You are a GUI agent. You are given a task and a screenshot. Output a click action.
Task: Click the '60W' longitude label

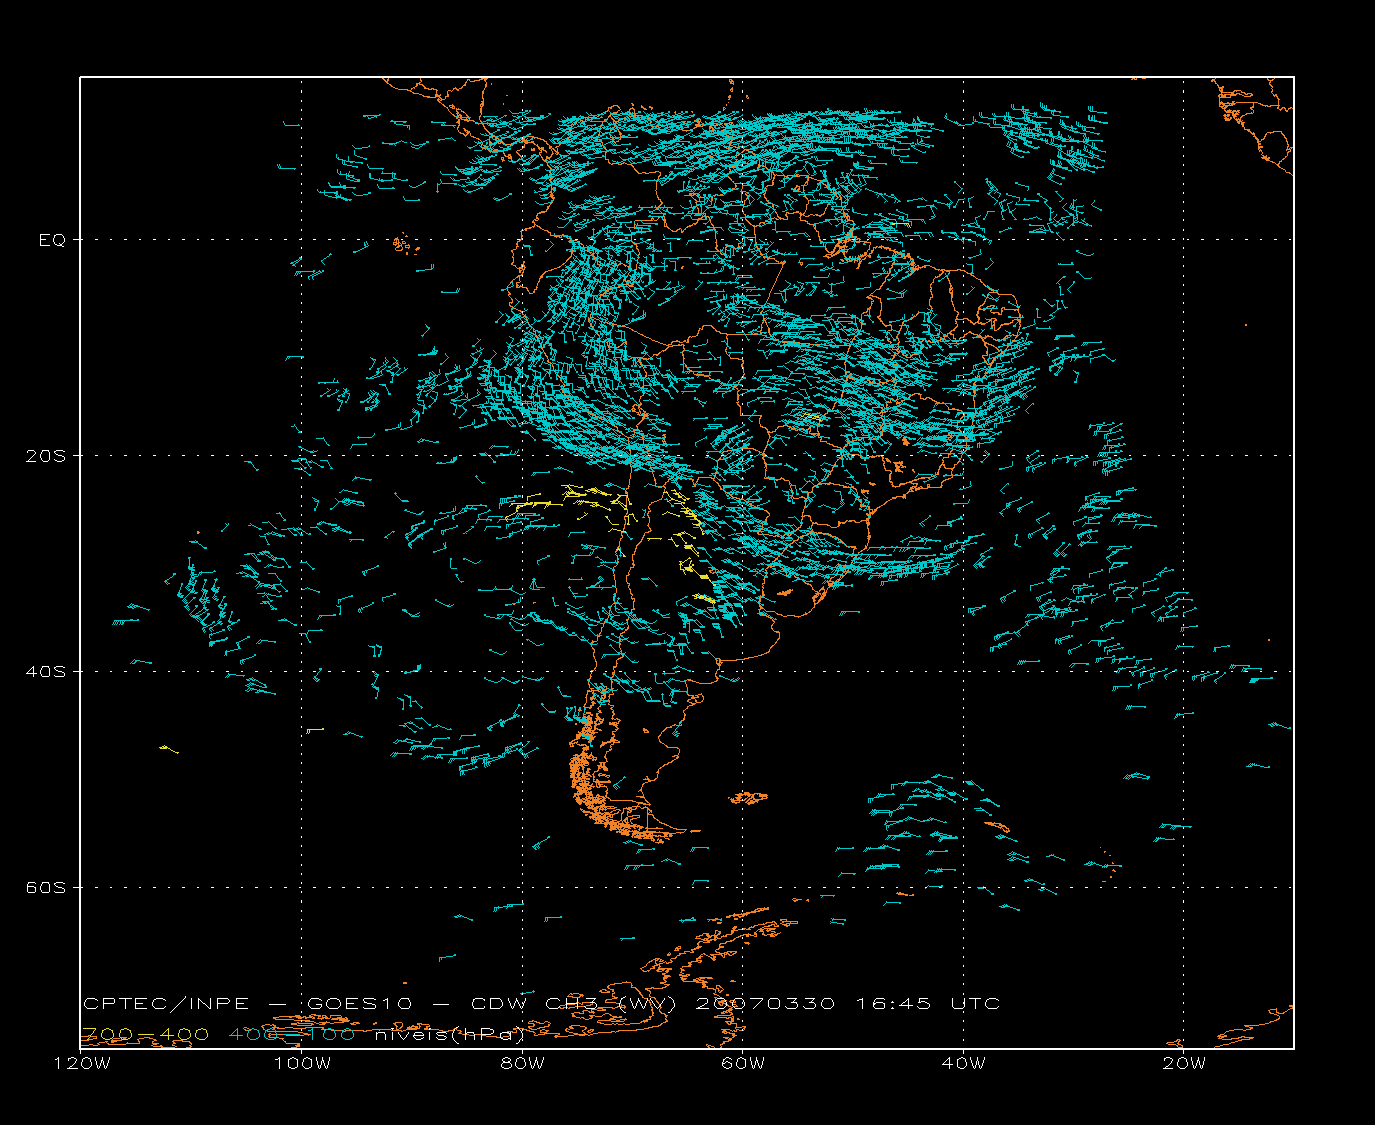[743, 1063]
